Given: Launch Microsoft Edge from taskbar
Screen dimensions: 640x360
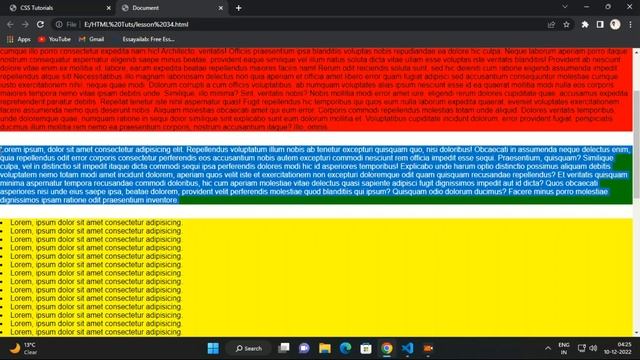Looking at the screenshot, I should pos(345,348).
